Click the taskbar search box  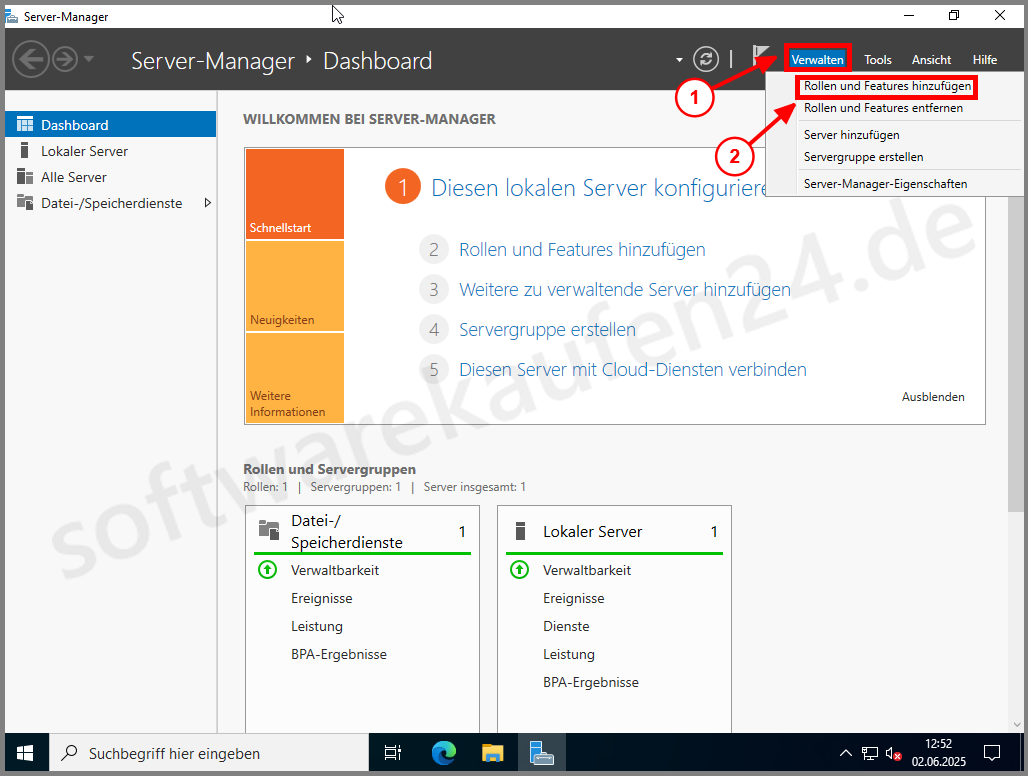[x=209, y=754]
